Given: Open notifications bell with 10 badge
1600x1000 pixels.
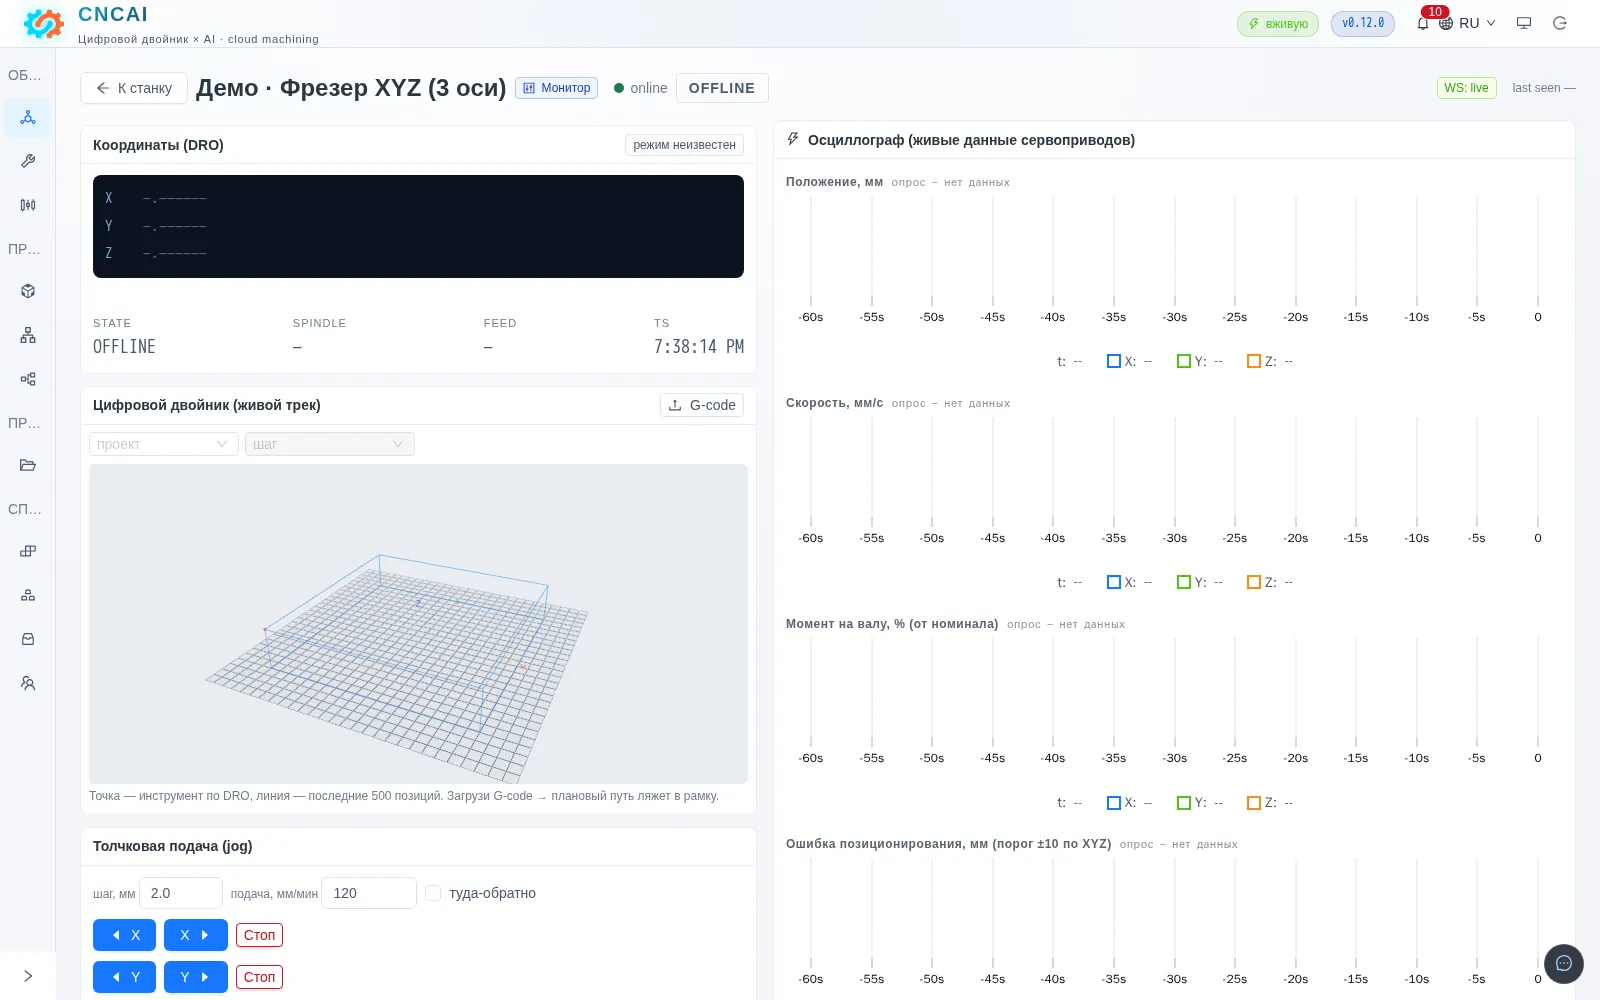Looking at the screenshot, I should coord(1423,23).
